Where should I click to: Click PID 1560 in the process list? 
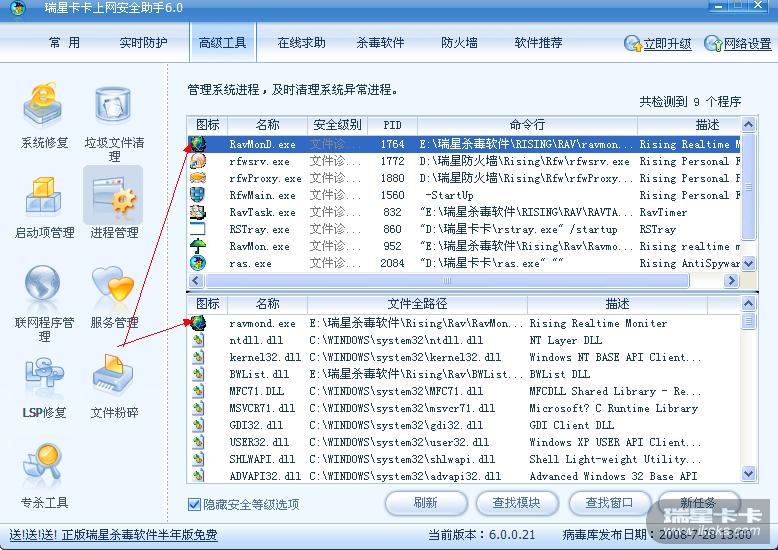click(x=392, y=195)
